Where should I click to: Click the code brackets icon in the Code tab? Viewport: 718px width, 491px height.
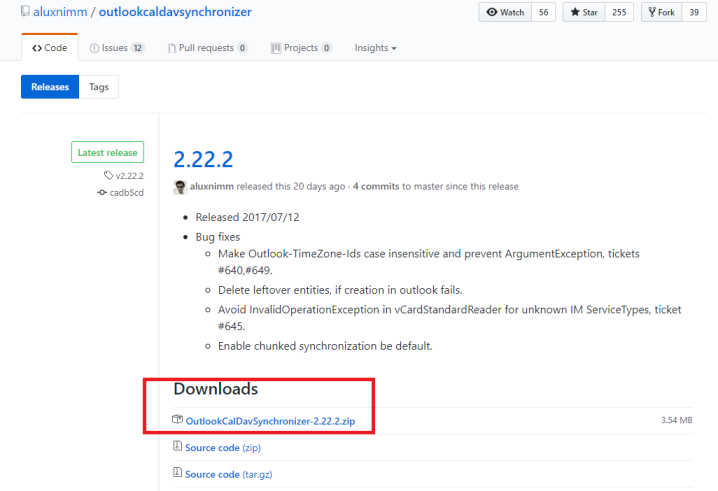point(37,48)
